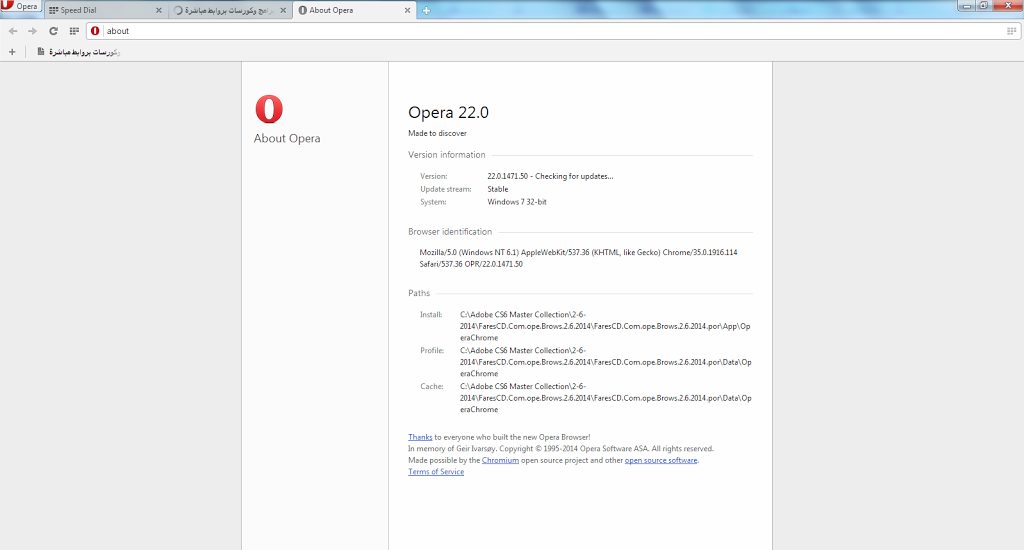
Task: Open the Thanks link
Action: 420,437
